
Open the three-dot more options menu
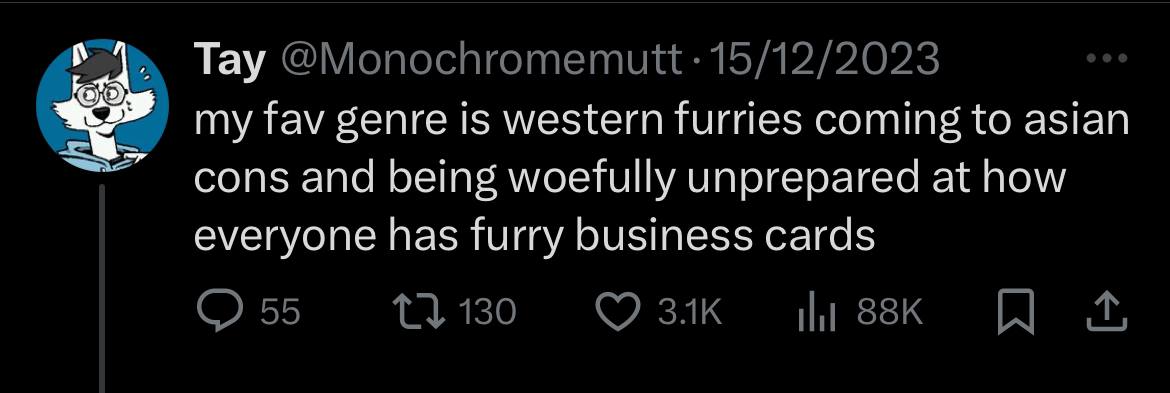pos(1108,58)
